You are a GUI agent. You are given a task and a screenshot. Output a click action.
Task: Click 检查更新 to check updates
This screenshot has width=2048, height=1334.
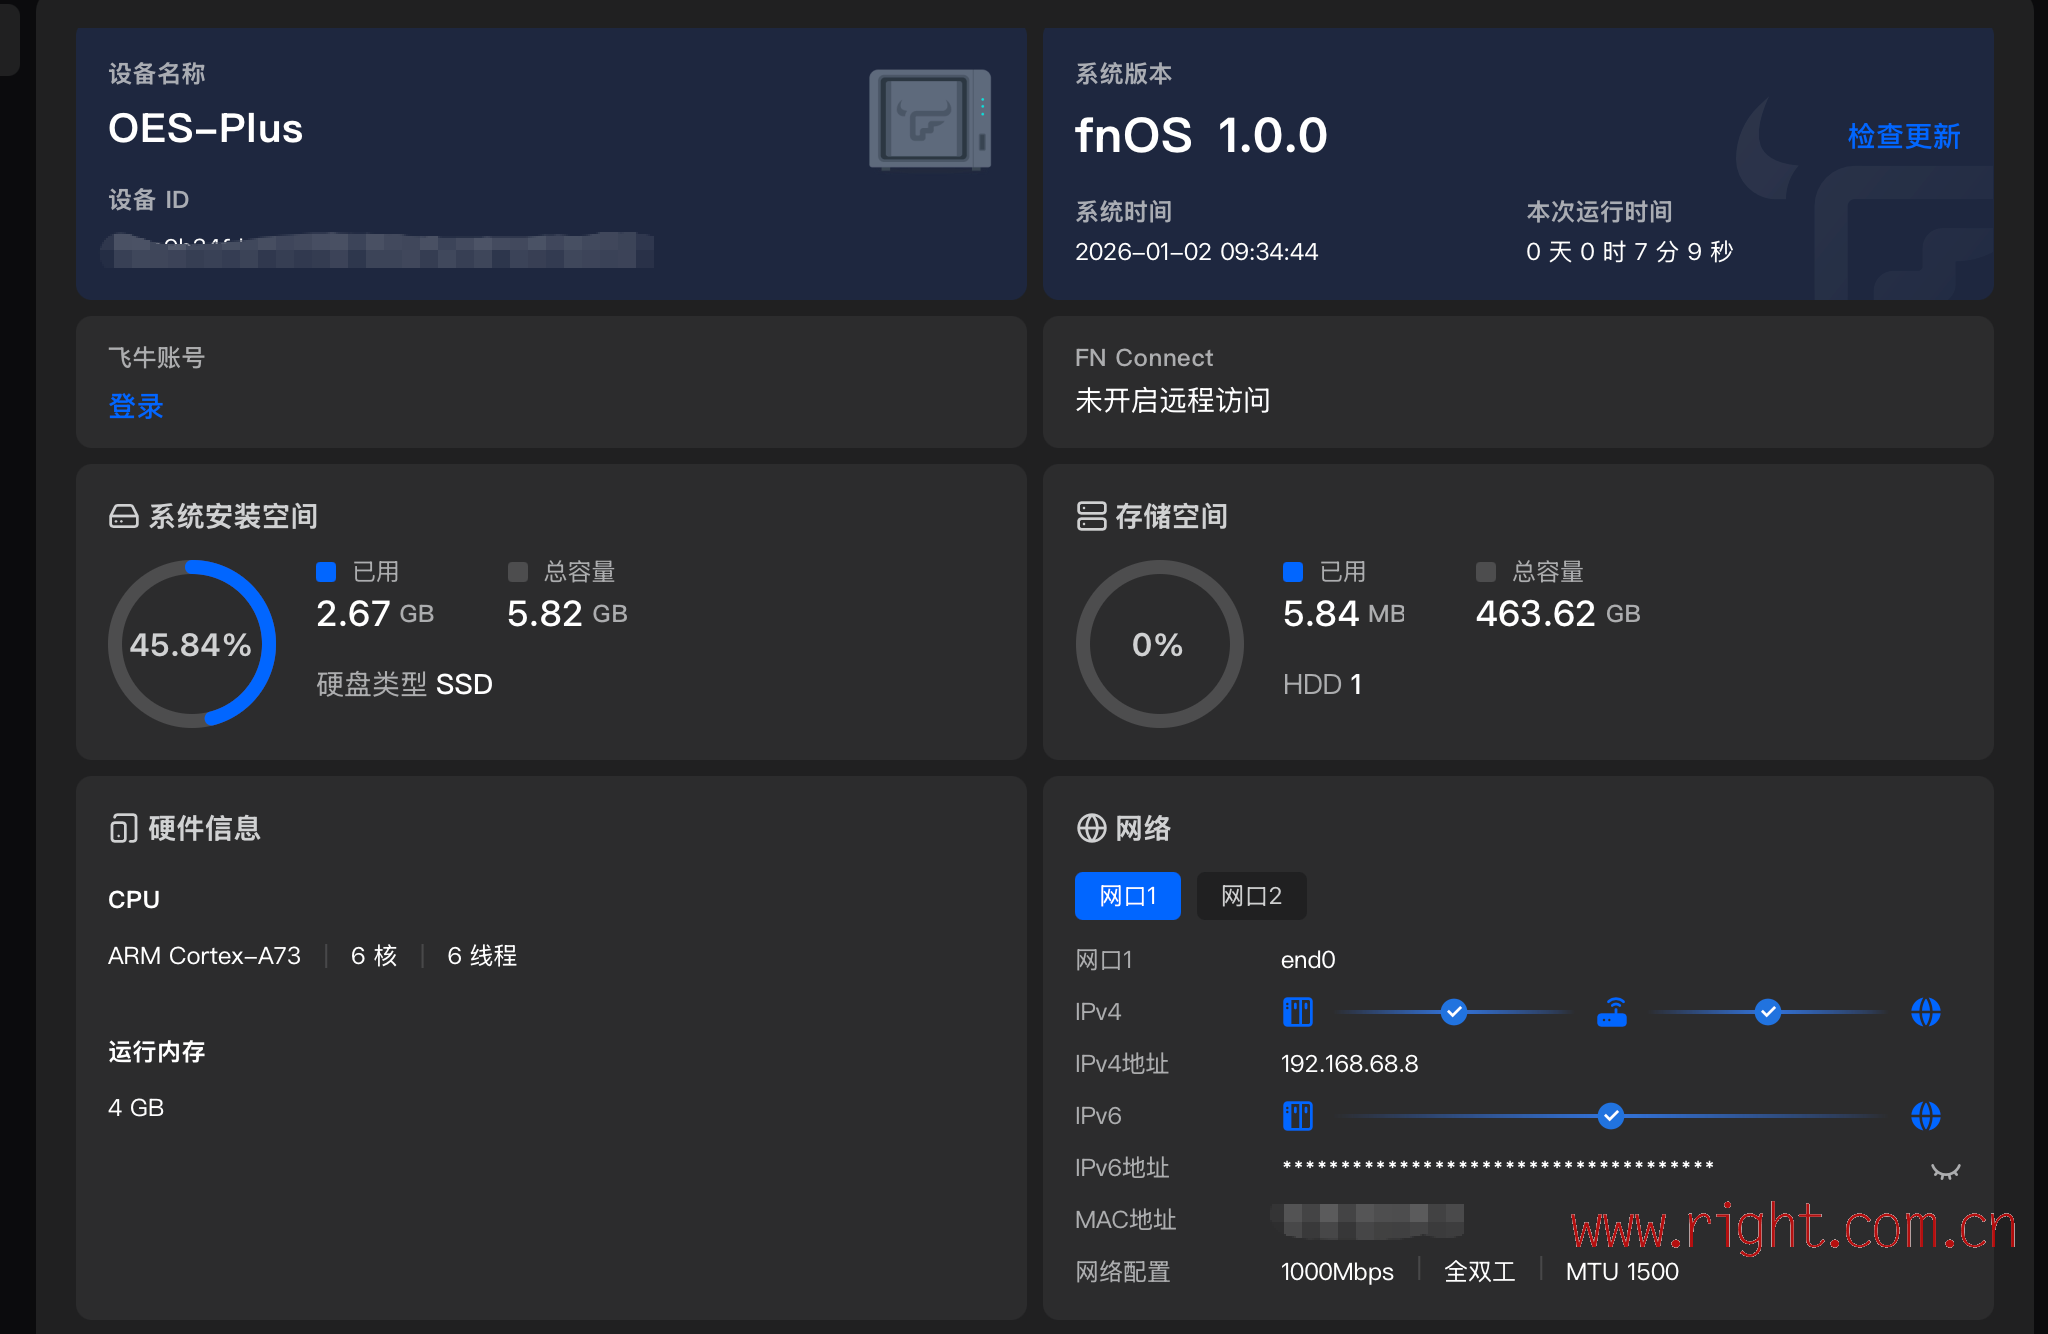[1903, 136]
